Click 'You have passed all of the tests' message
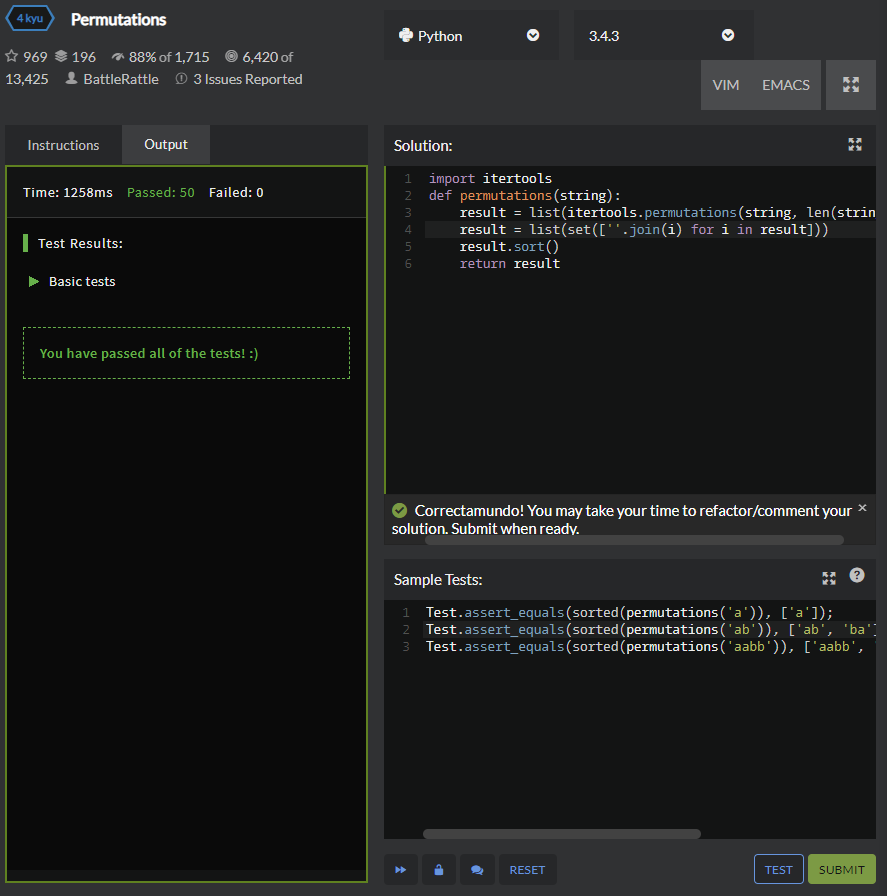Viewport: 887px width, 896px height. (149, 353)
